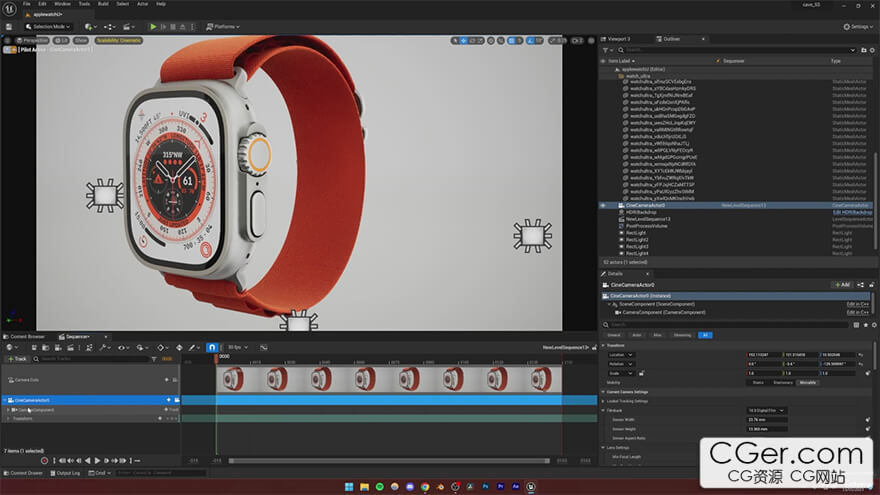The image size is (880, 495).
Task: Click the Details panel search field
Action: point(728,325)
